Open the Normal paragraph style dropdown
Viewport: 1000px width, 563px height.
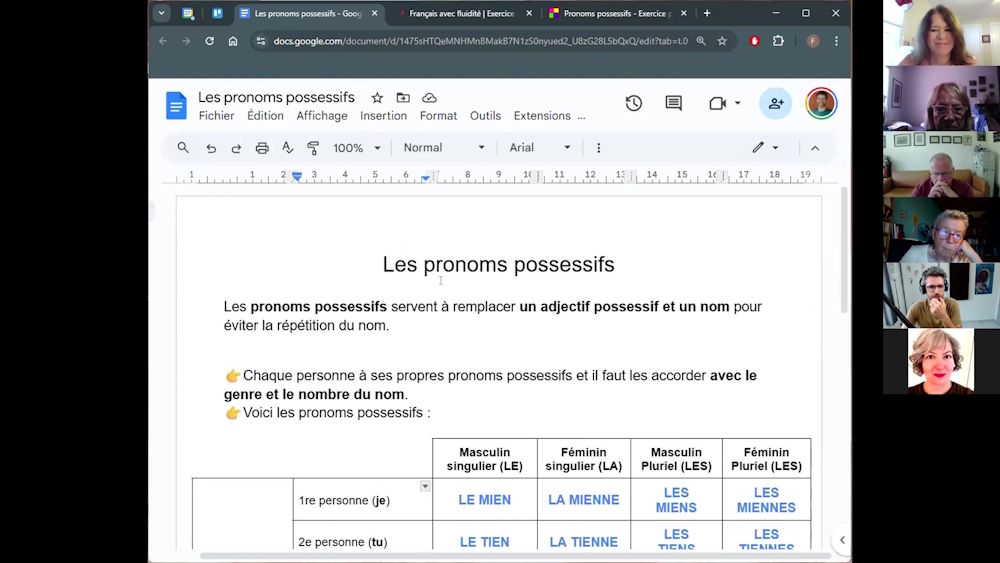click(444, 148)
